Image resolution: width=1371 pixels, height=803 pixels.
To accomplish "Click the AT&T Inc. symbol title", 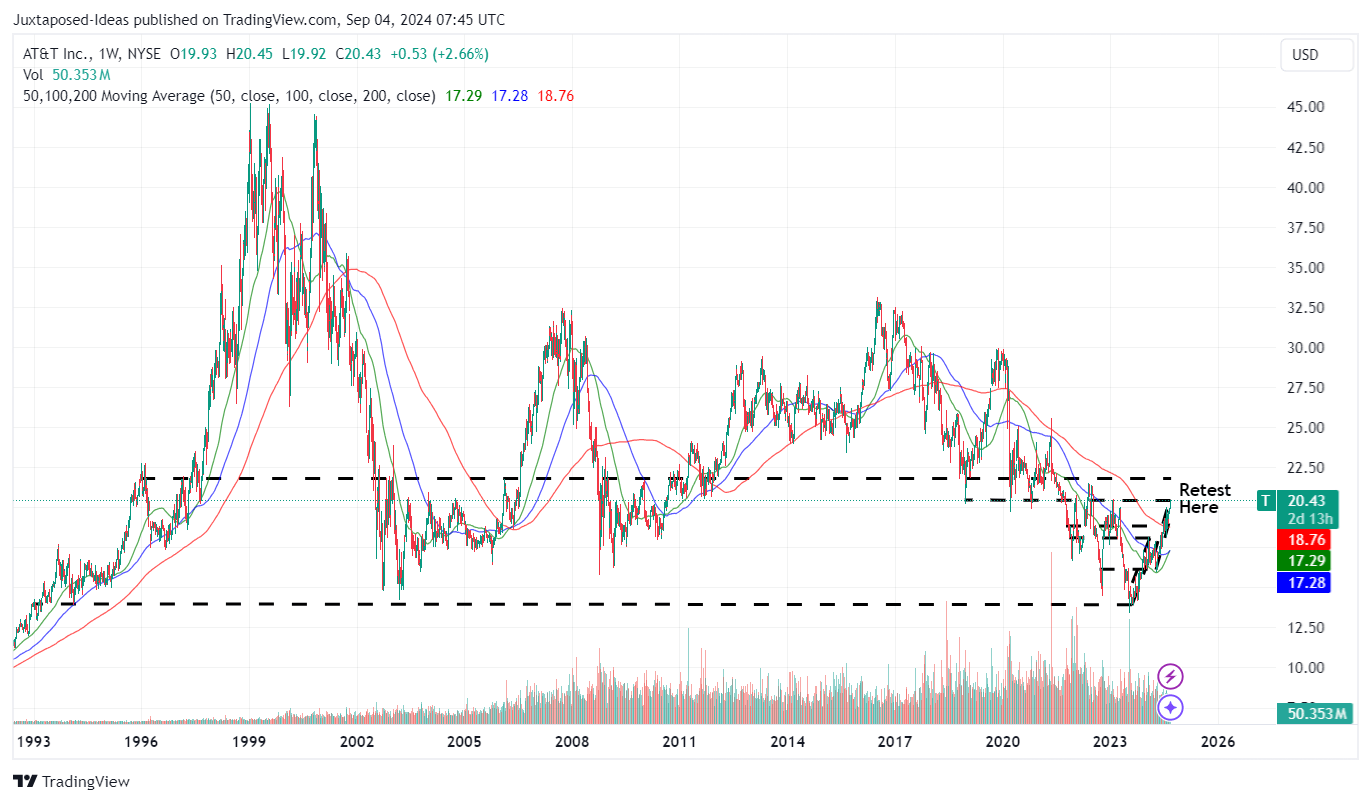I will pos(56,54).
